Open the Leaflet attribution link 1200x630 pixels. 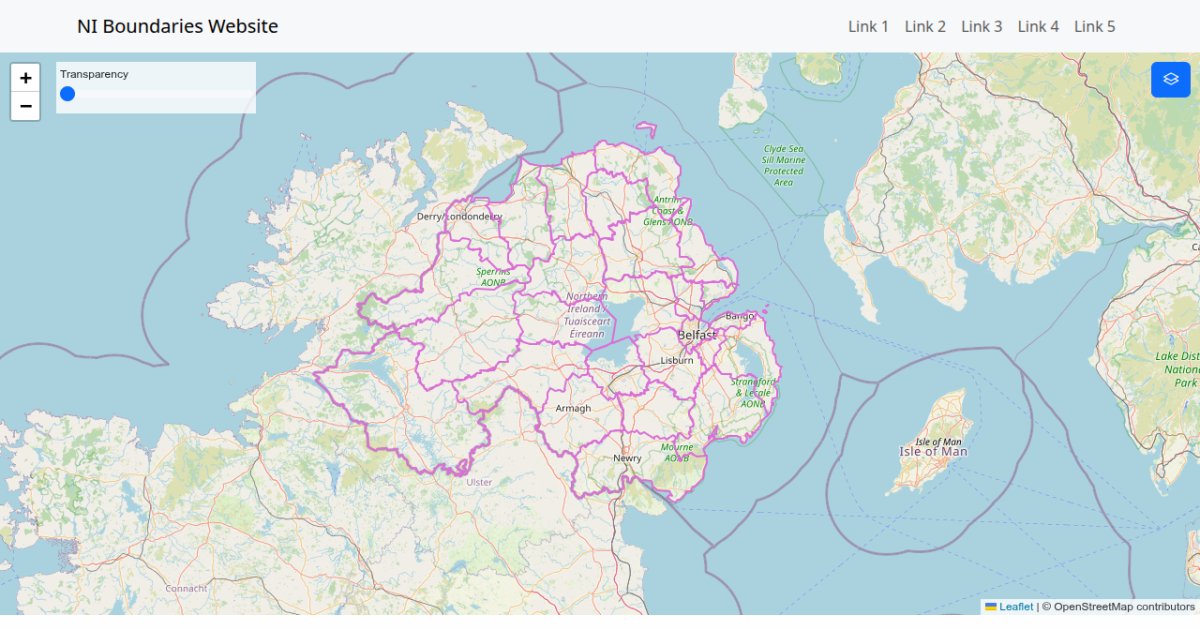[x=1016, y=607]
